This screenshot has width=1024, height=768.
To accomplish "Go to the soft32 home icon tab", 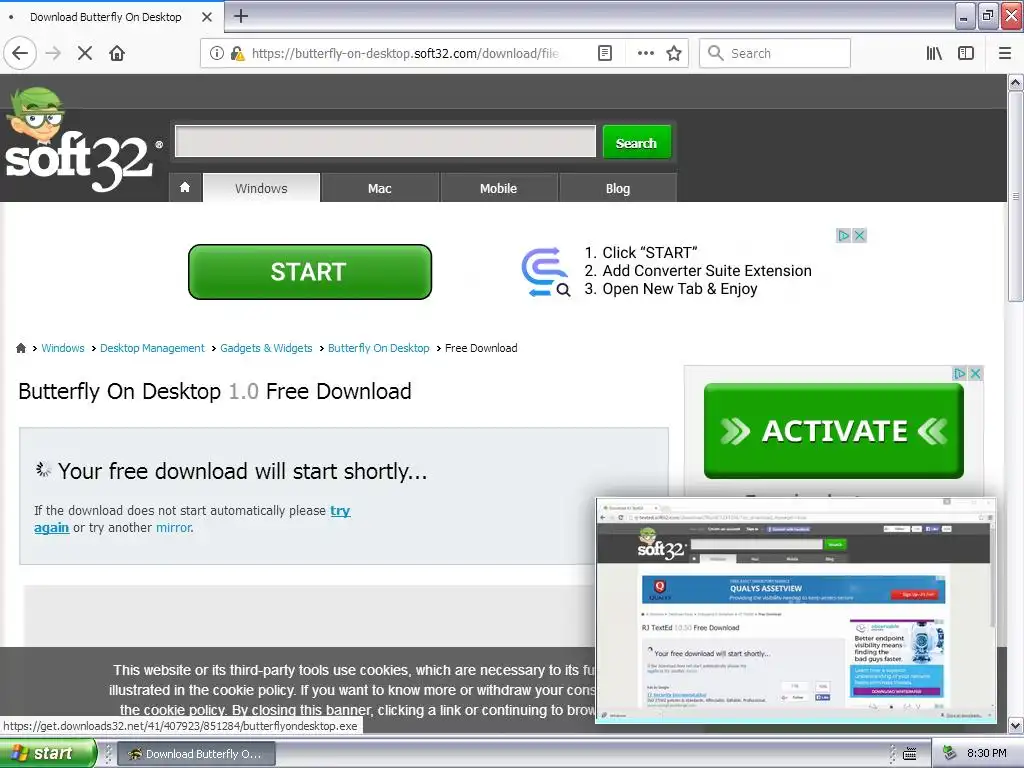I will 185,187.
